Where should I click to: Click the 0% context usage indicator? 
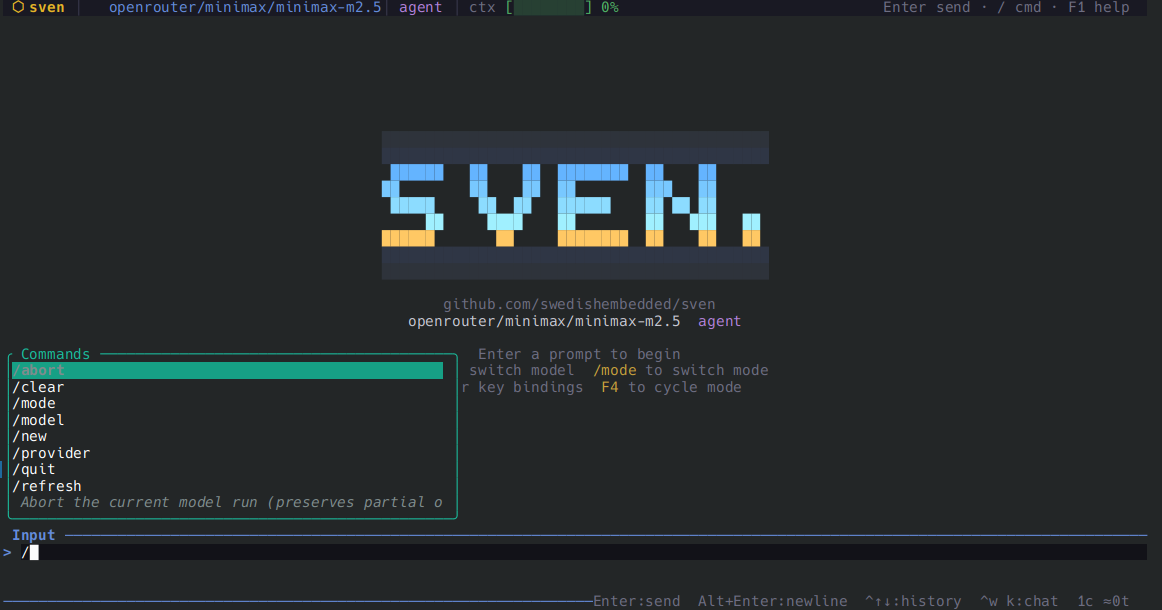coord(611,8)
